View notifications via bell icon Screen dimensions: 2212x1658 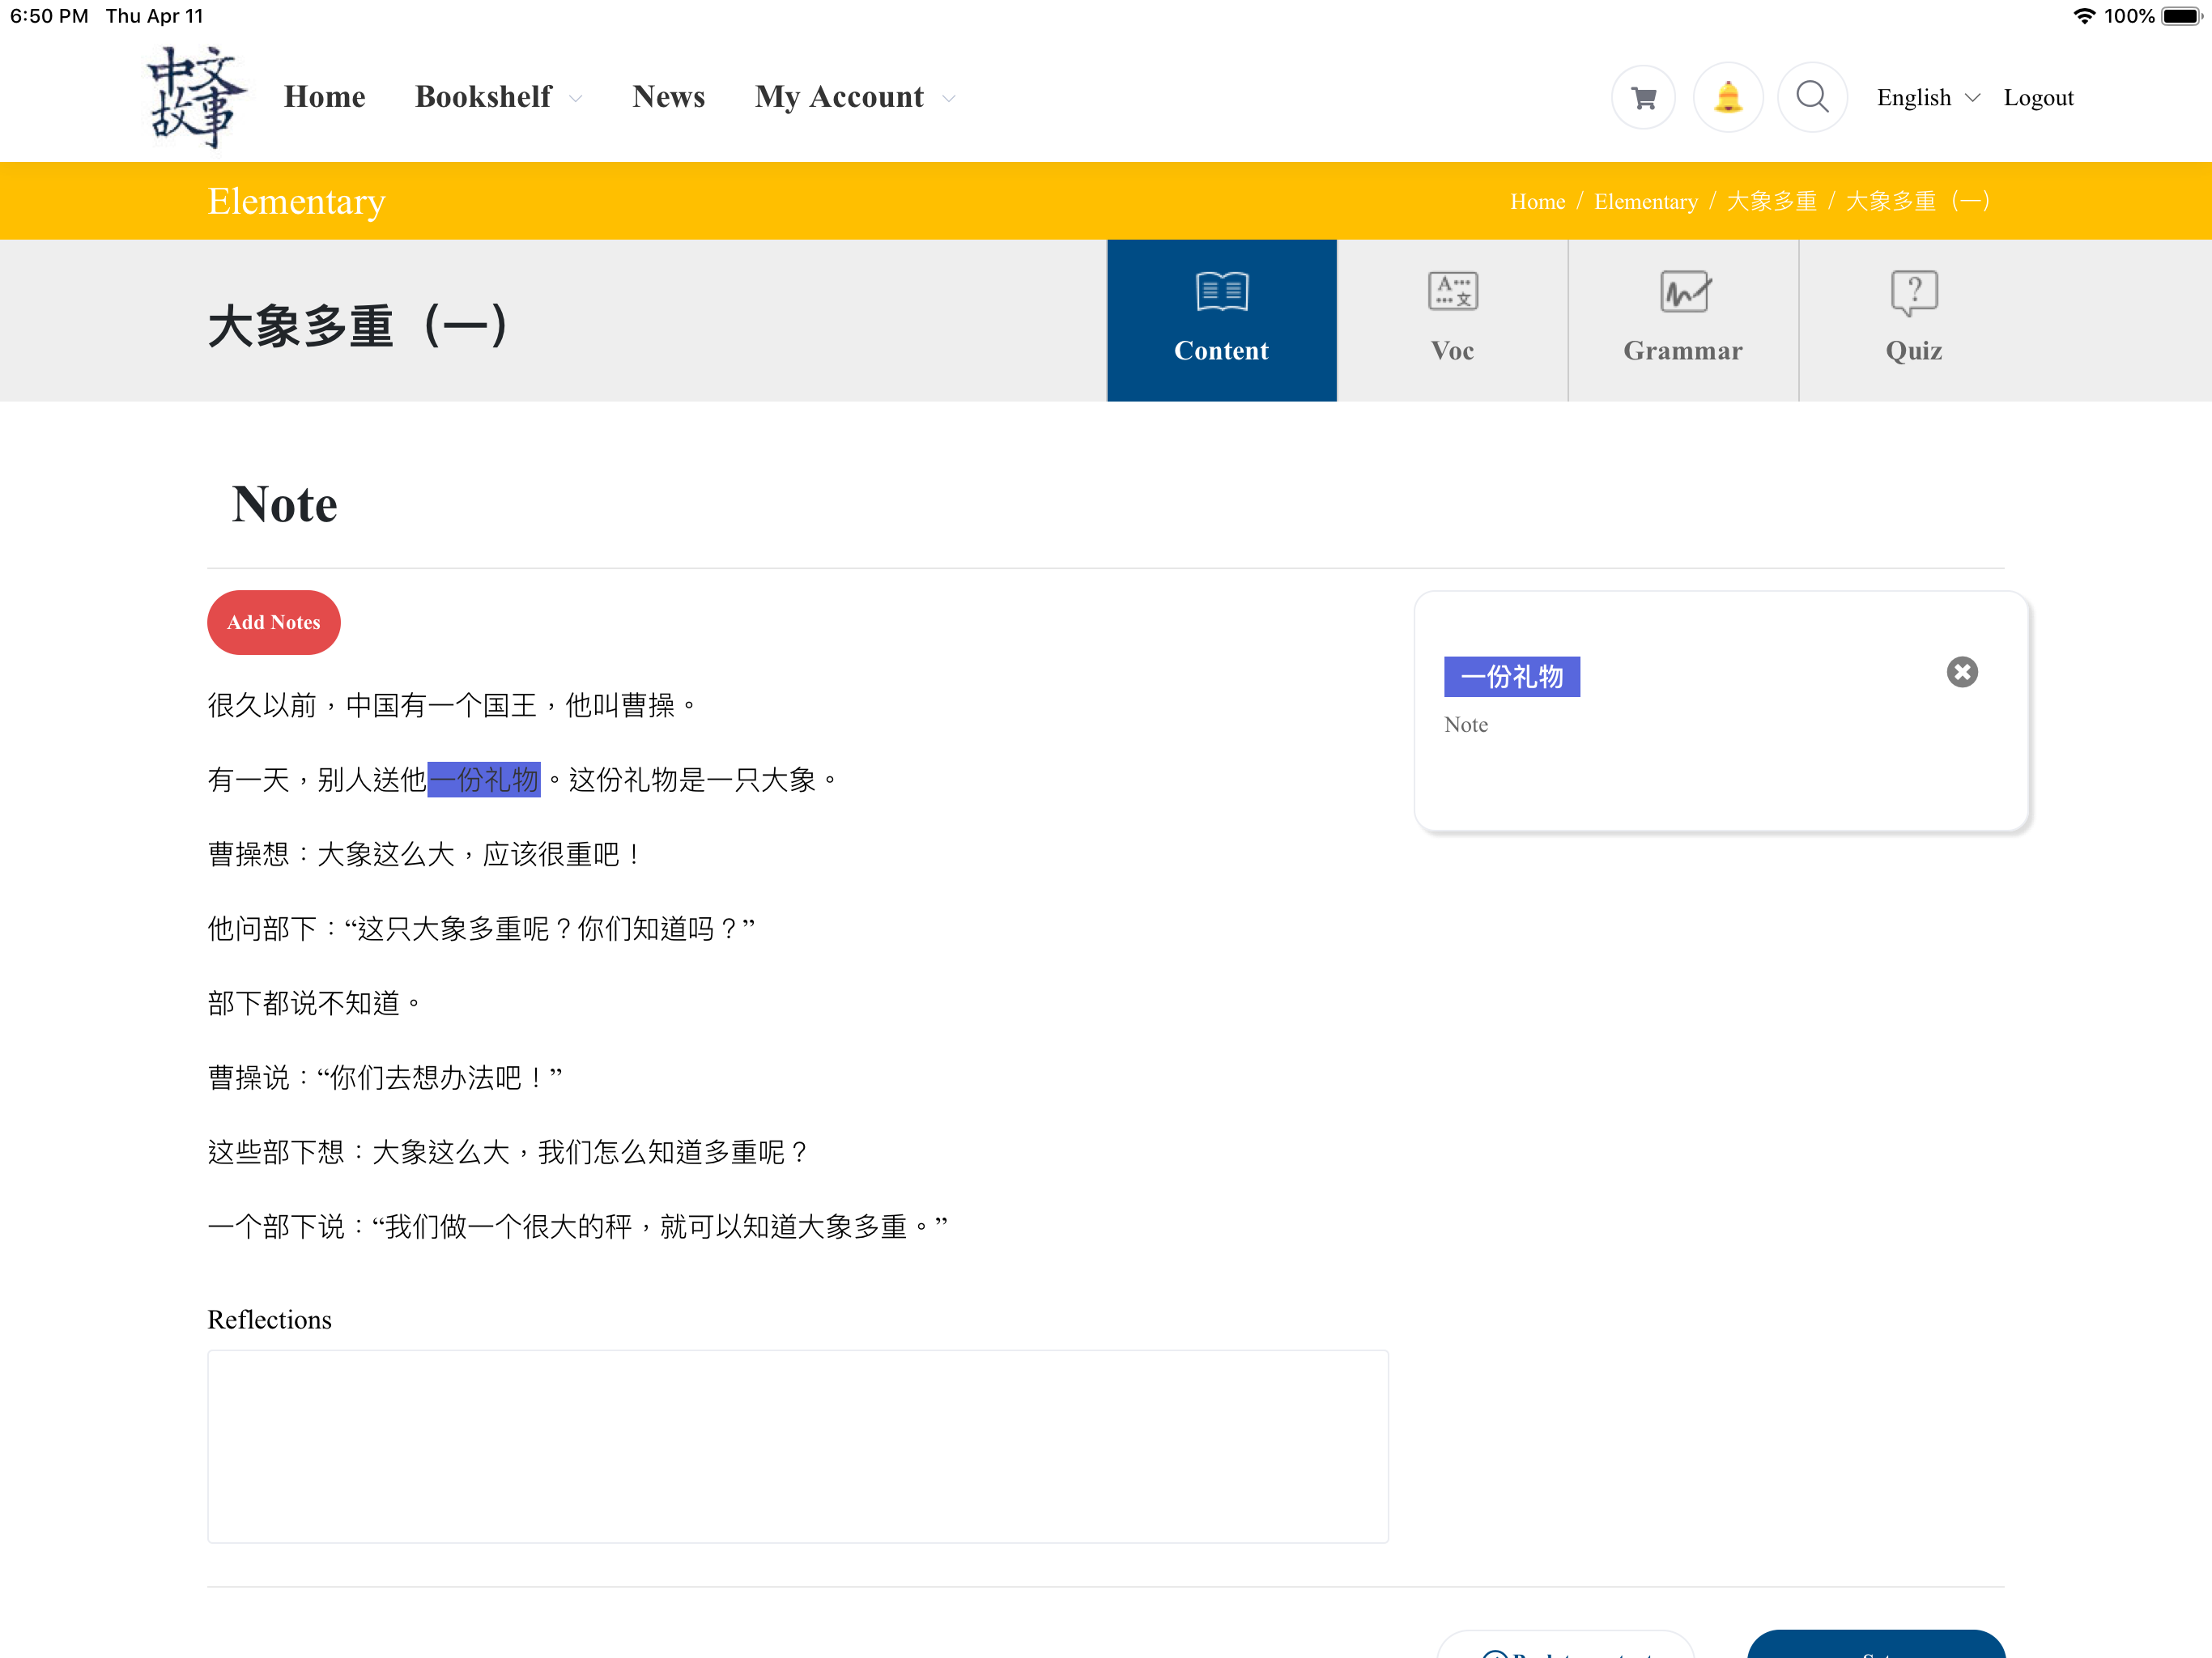pyautogui.click(x=1727, y=97)
